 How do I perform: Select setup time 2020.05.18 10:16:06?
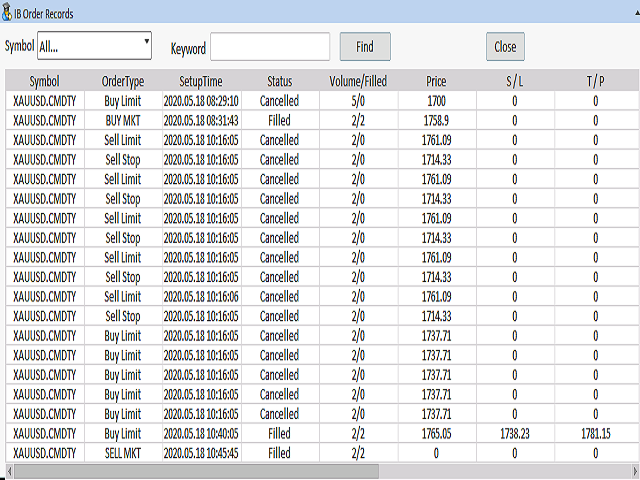click(201, 296)
